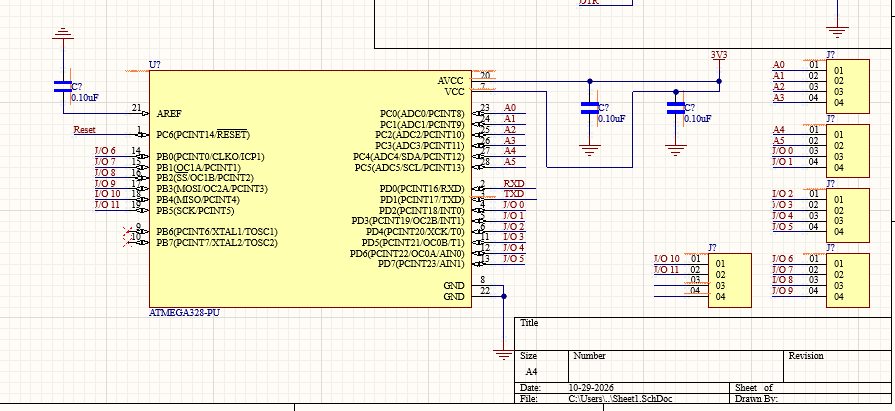Select the J? connector holding I/O 10 and I/O 11
Image resolution: width=895 pixels, height=411 pixels.
[x=730, y=280]
